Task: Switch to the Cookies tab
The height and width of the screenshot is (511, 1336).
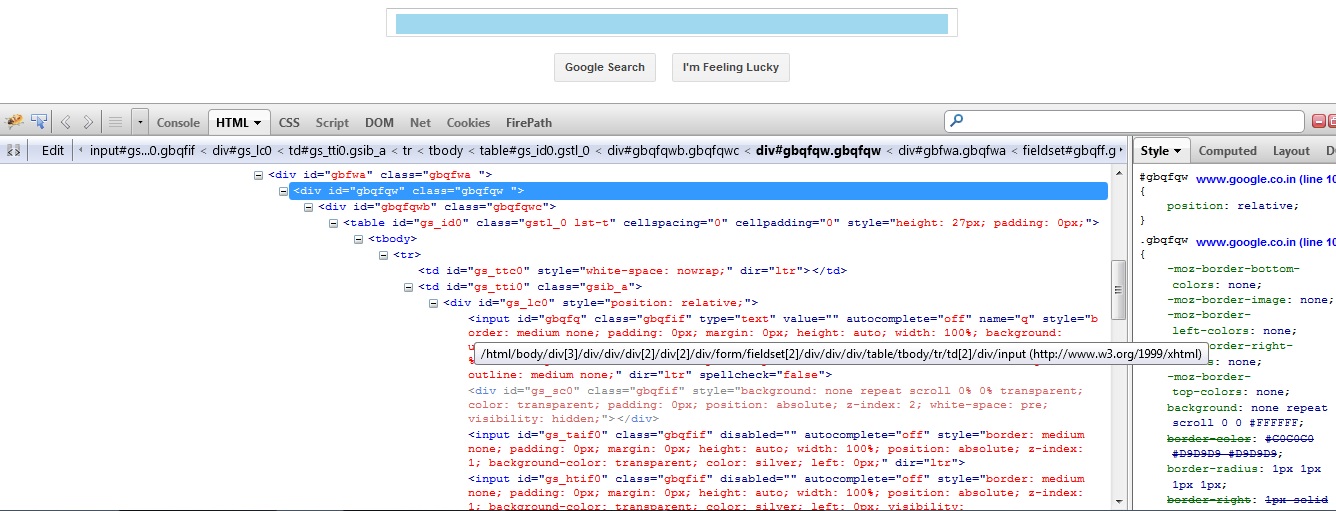Action: coord(468,123)
